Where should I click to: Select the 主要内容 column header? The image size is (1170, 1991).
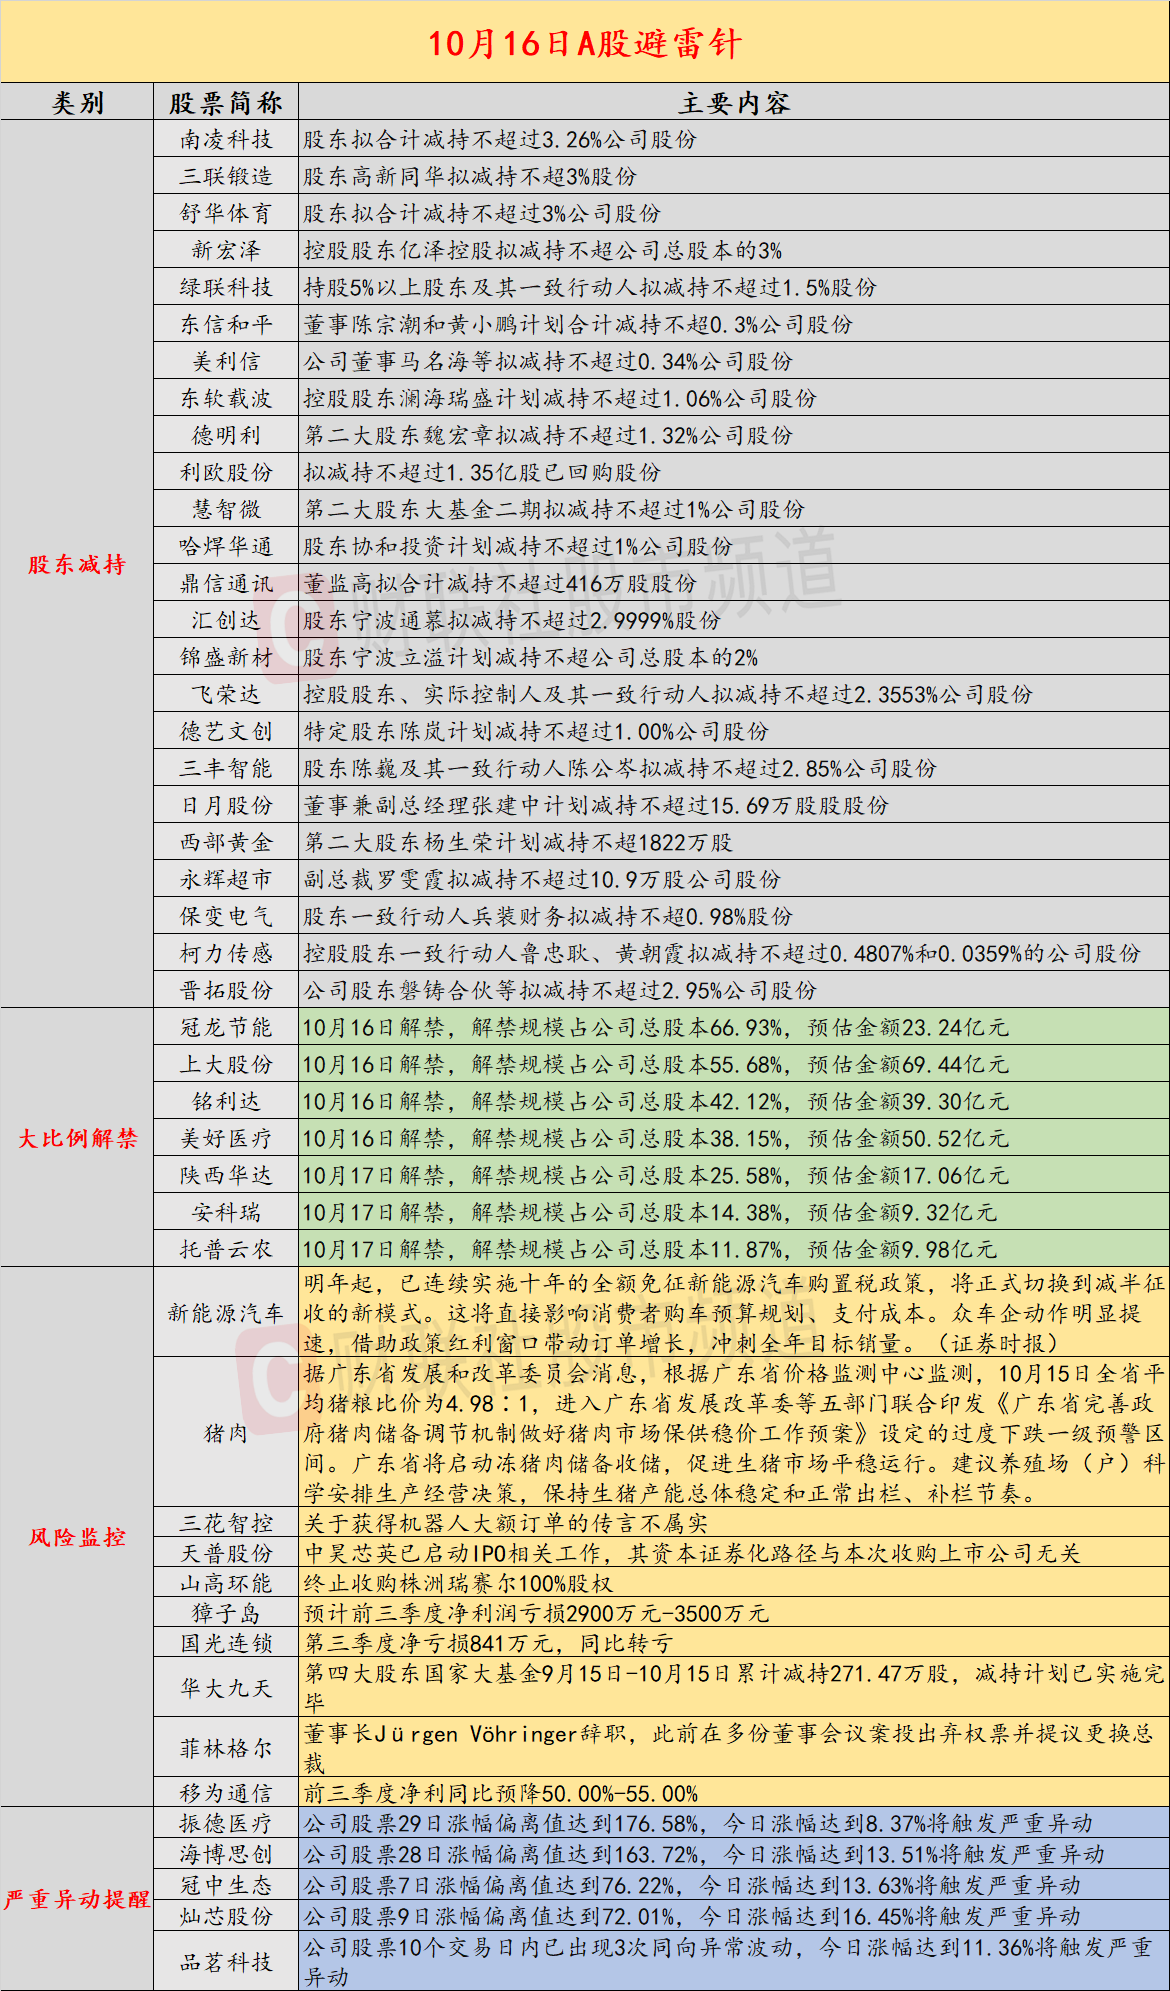tap(734, 103)
